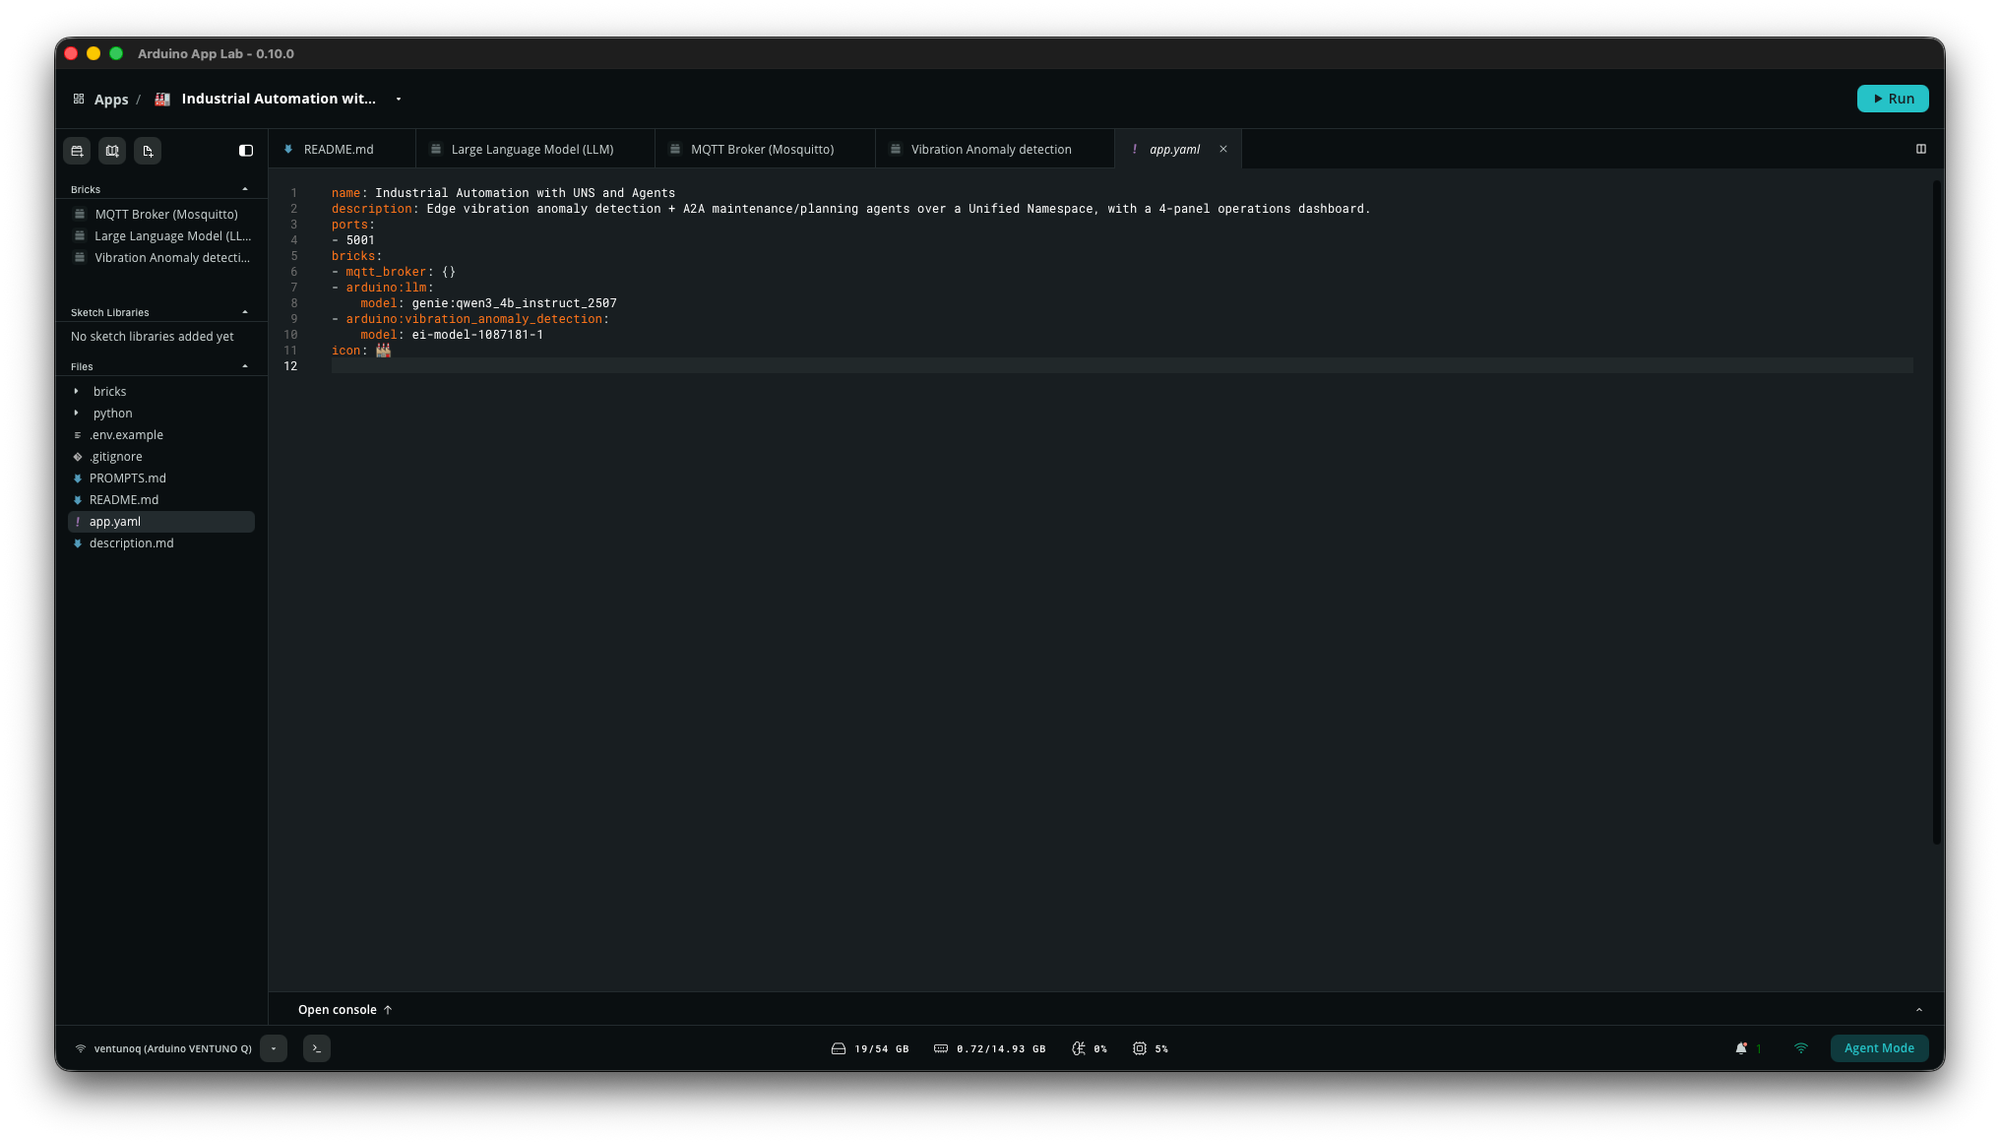2000x1144 pixels.
Task: Click the factory emoji on the icon line
Action: pyautogui.click(x=383, y=351)
